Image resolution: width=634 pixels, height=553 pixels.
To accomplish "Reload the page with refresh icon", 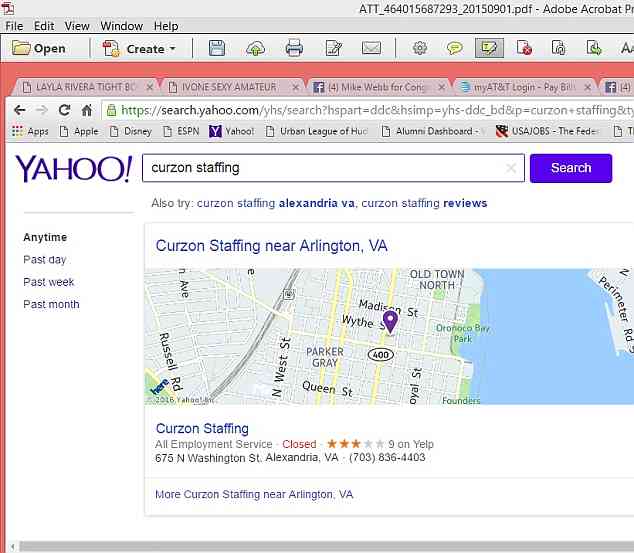I will 64,110.
